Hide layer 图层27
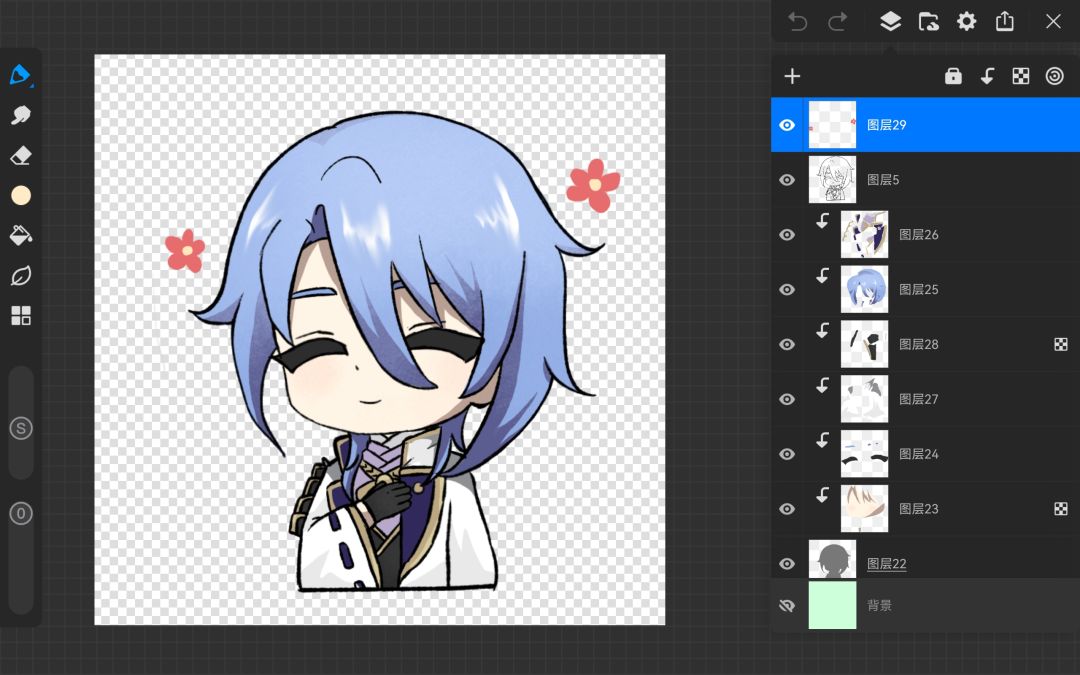Viewport: 1080px width, 675px height. [x=787, y=399]
